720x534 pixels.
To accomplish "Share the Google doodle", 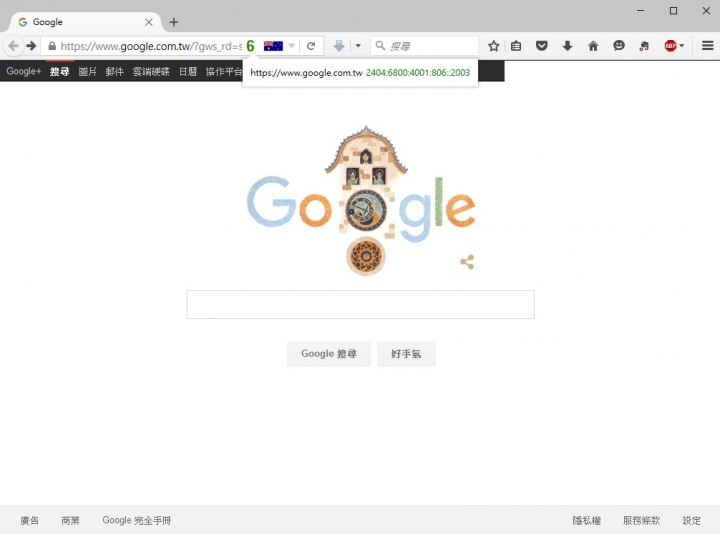I will (467, 262).
